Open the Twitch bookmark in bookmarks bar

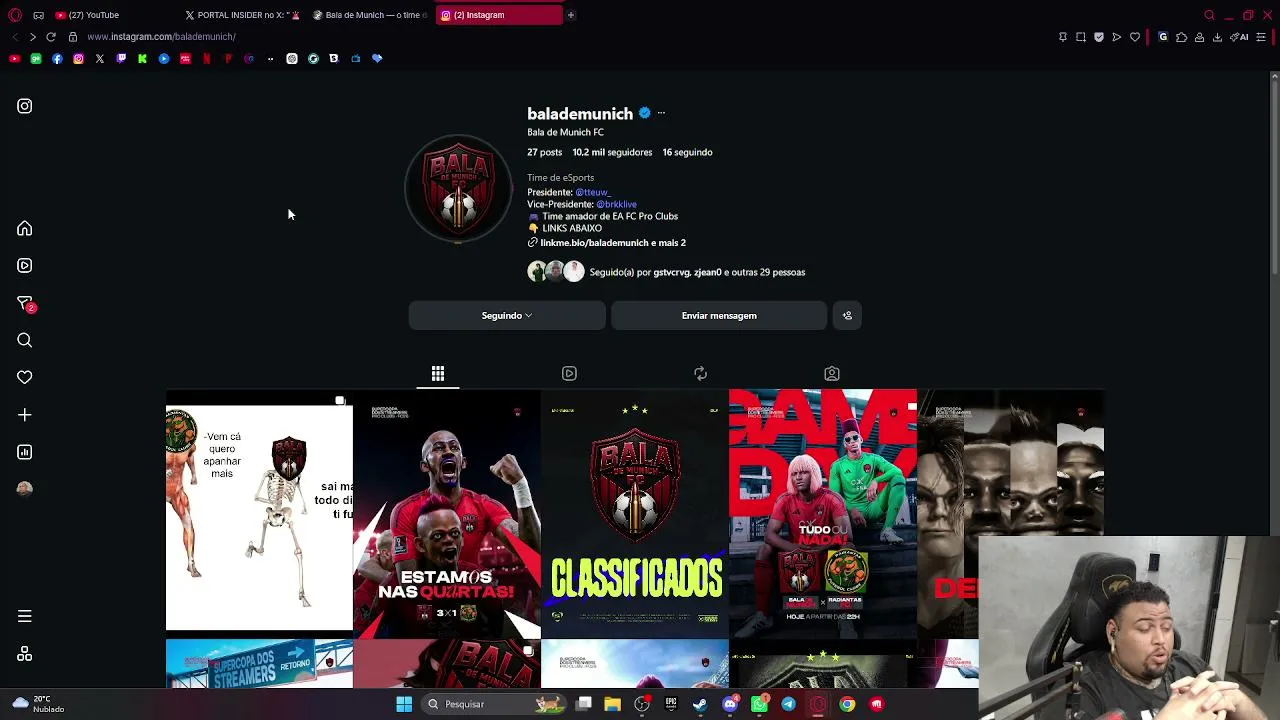(x=121, y=59)
